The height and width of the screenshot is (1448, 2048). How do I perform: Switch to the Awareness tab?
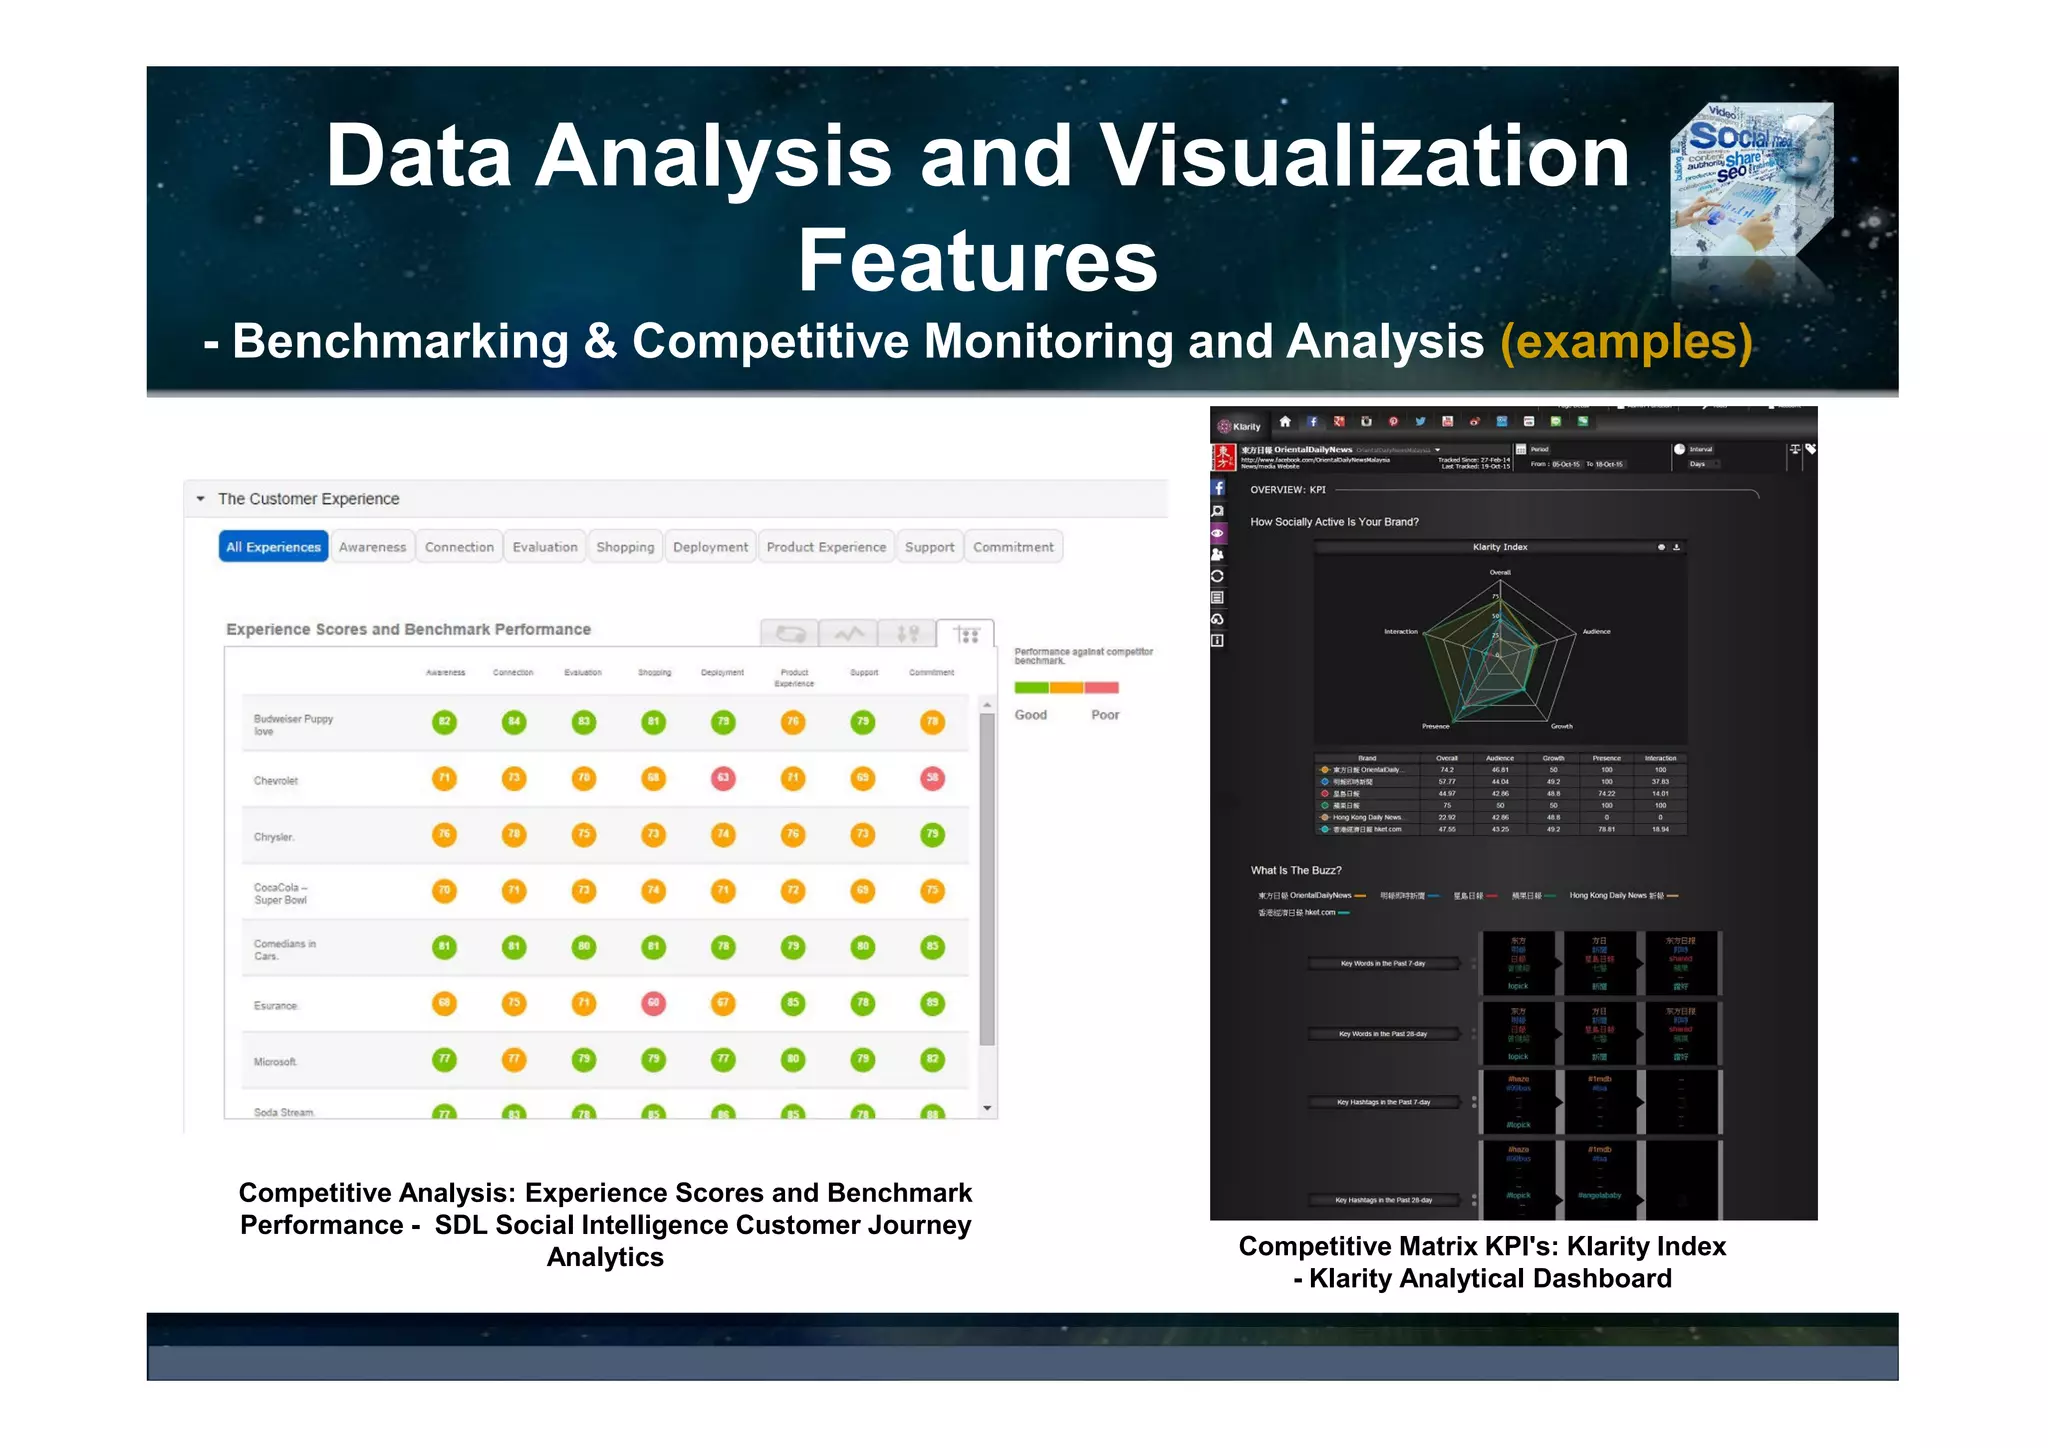[x=372, y=547]
